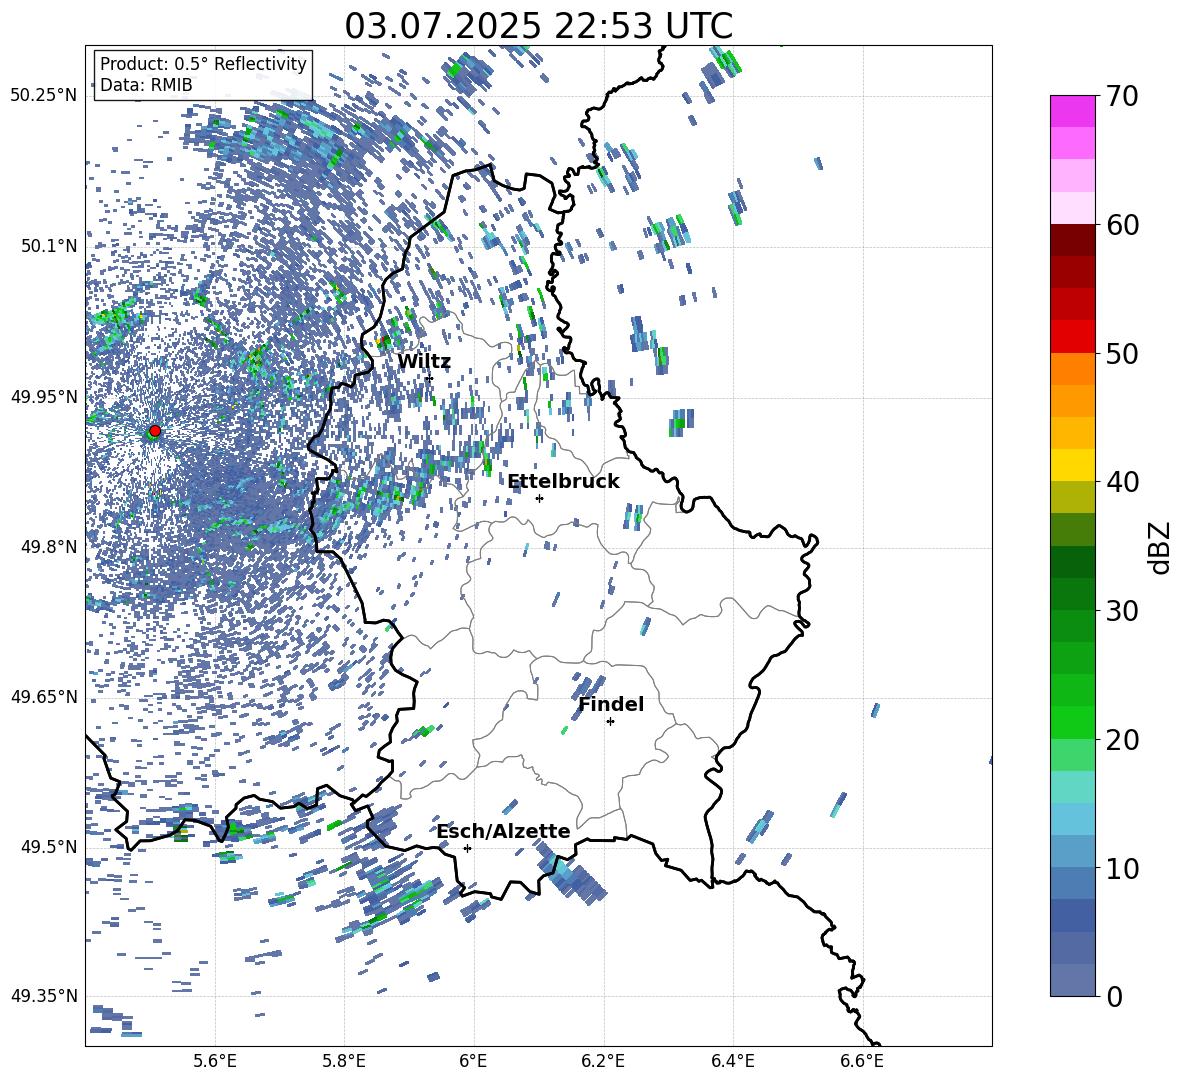This screenshot has height=1081, width=1184.
Task: Click the 50.1°N latitude label
Action: [x=48, y=247]
